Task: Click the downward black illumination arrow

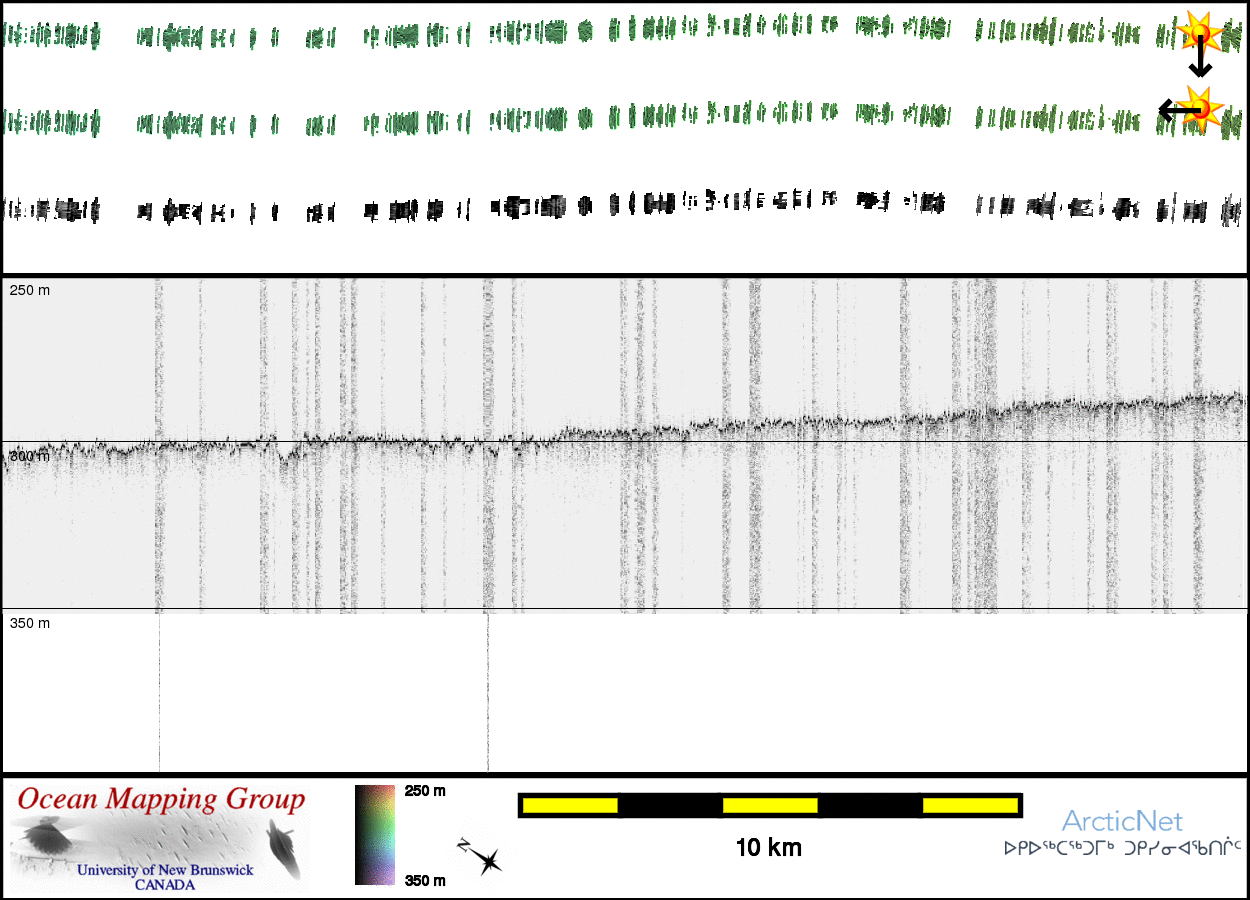Action: [1199, 62]
